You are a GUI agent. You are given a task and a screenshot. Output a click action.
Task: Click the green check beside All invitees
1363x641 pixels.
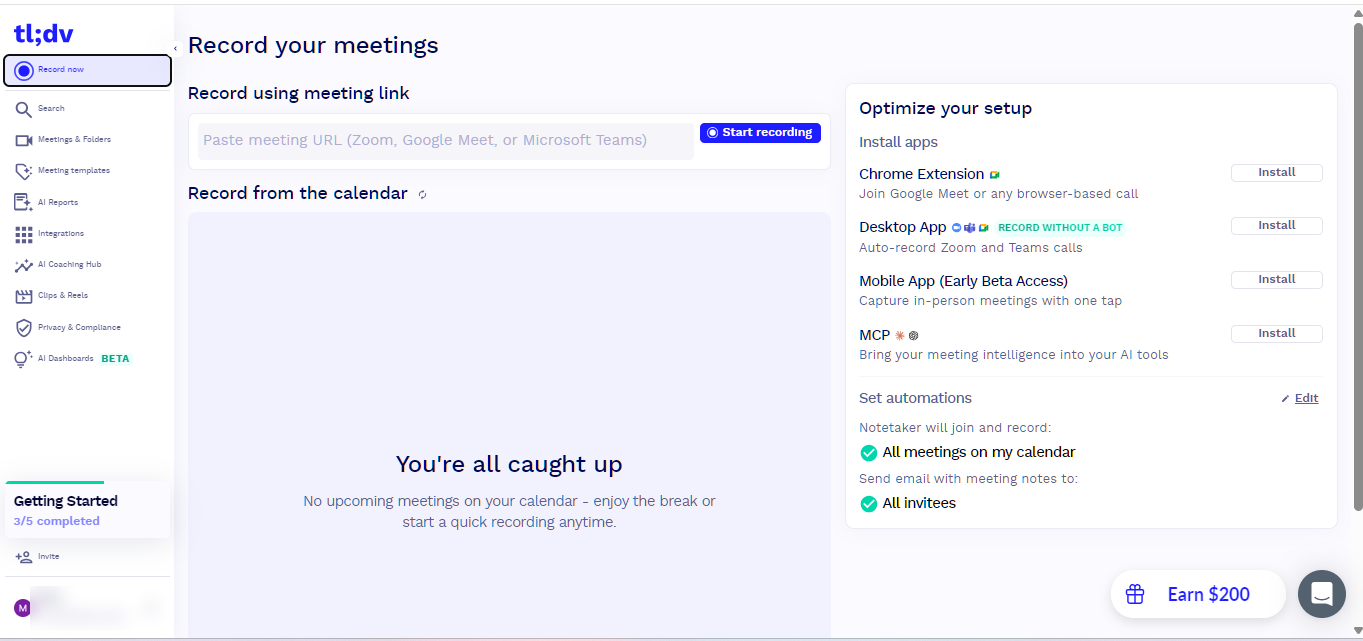coord(869,504)
